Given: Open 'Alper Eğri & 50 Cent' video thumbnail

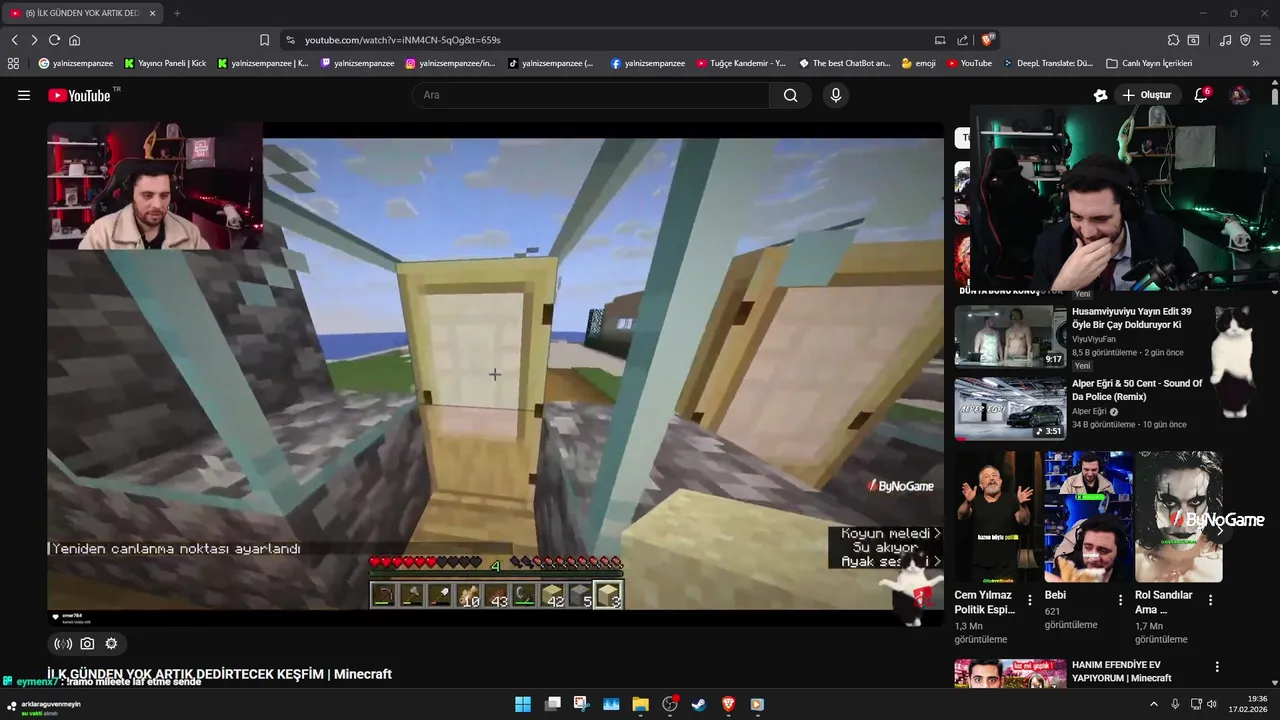Looking at the screenshot, I should coord(1010,408).
